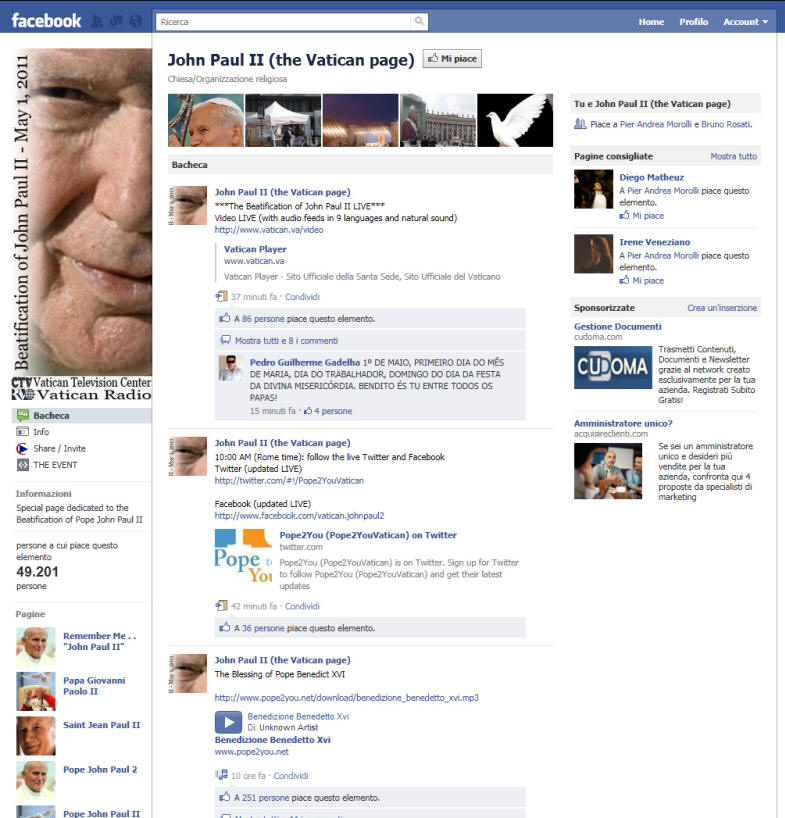Image resolution: width=785 pixels, height=818 pixels.
Task: Open the white tent photo thumbnail
Action: coord(283,121)
